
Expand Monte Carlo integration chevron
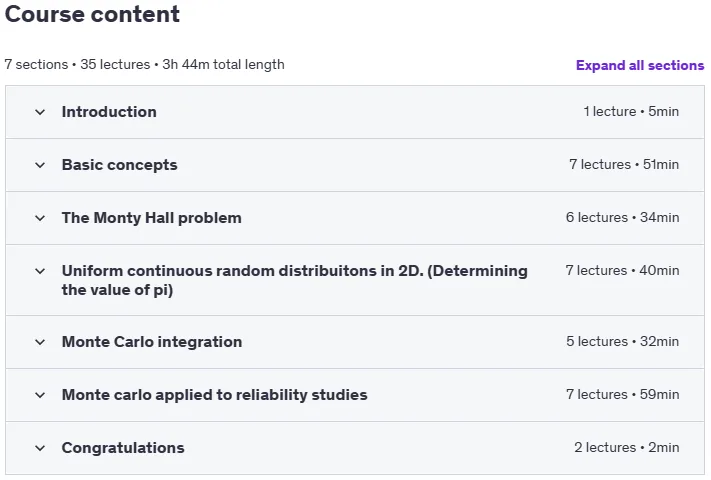[40, 342]
